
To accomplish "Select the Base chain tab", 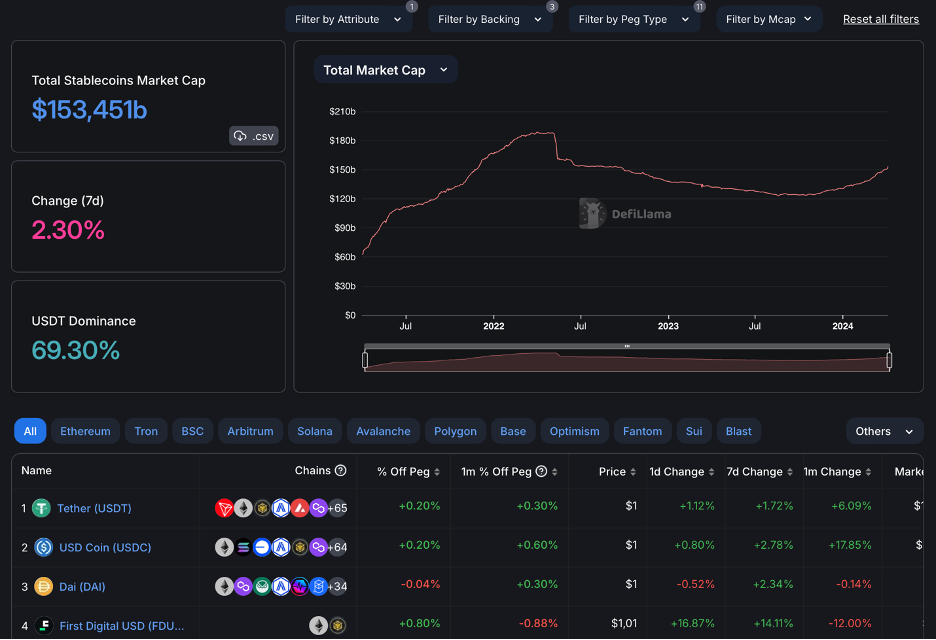I will click(x=513, y=431).
